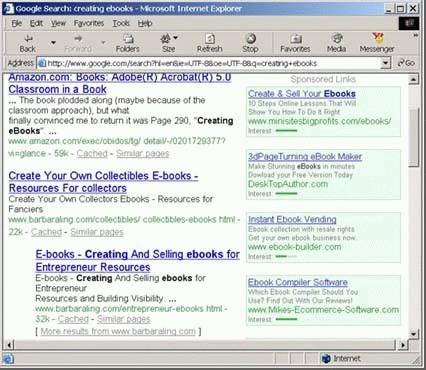Click More results from www.barbaraling.com
This screenshot has width=426, height=370.
click(118, 331)
